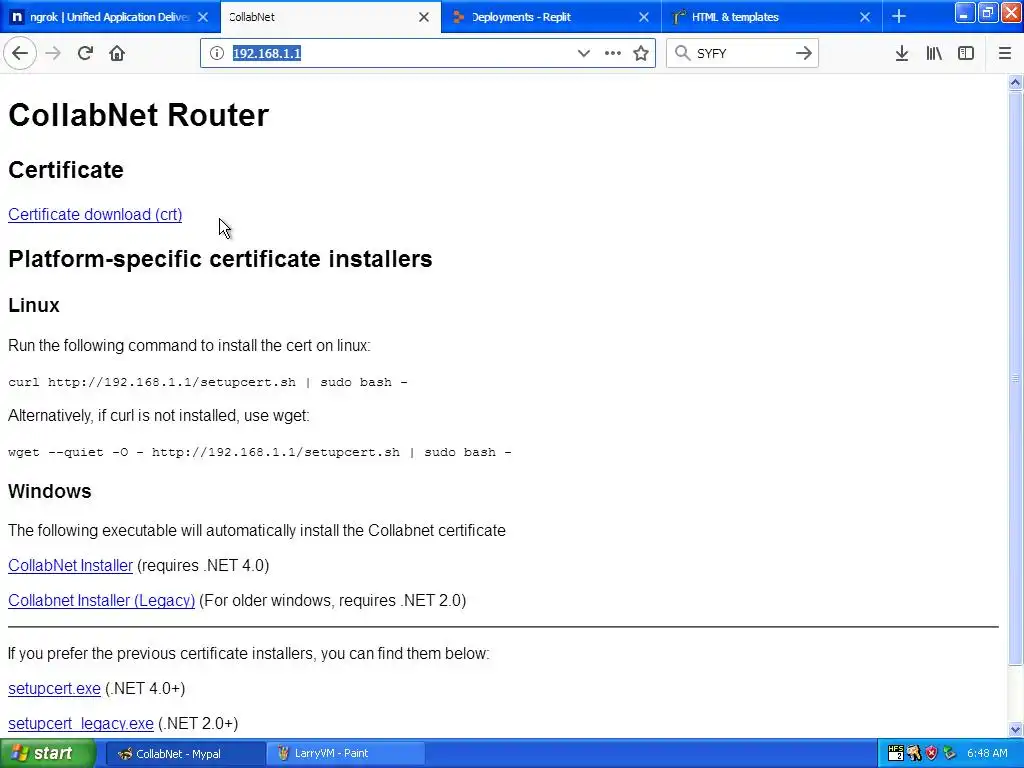Show site information icon in address bar
Image resolution: width=1024 pixels, height=768 pixels.
217,54
